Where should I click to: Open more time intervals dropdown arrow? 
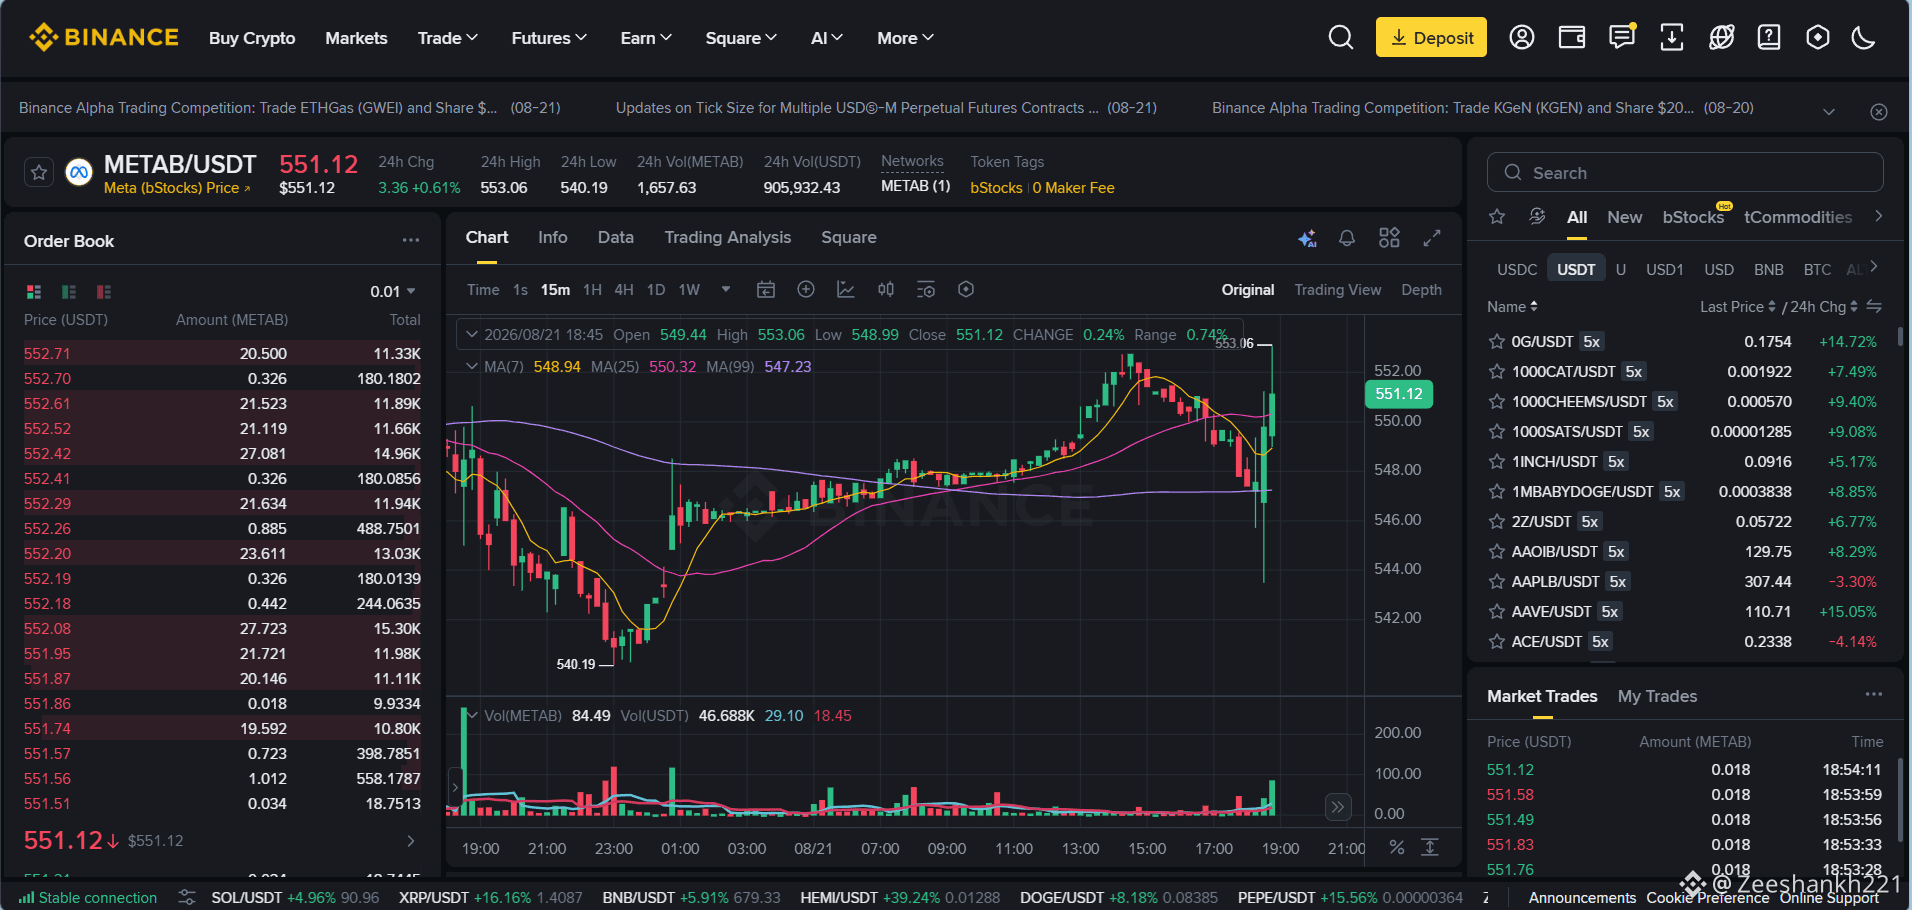click(726, 289)
